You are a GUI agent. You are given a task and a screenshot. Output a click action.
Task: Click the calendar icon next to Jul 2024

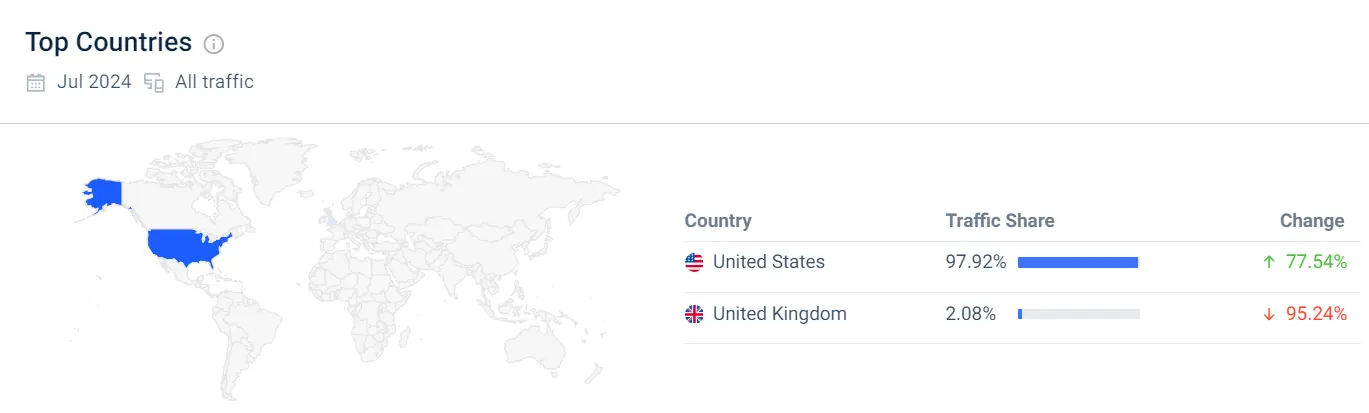(x=36, y=83)
